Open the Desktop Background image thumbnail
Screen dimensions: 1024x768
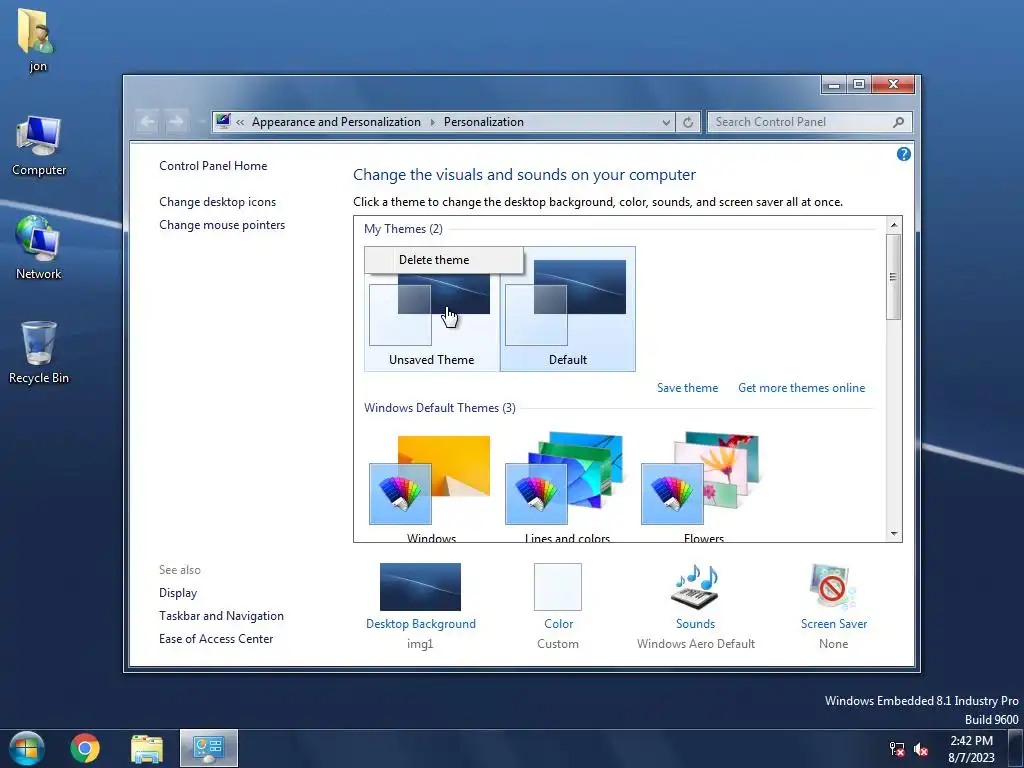420,587
